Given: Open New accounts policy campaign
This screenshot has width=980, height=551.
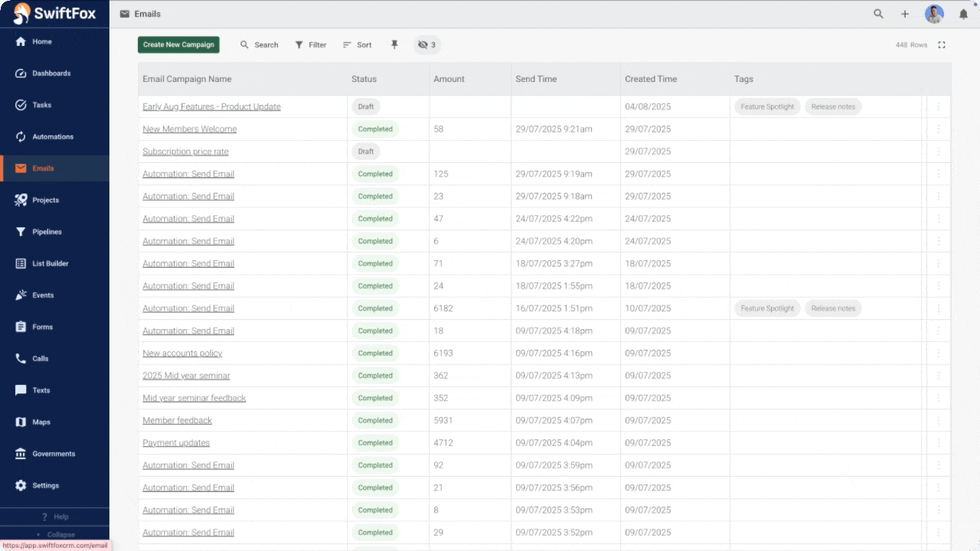Looking at the screenshot, I should point(182,354).
